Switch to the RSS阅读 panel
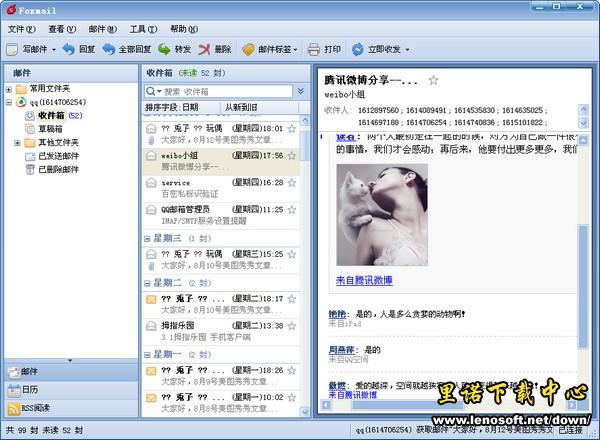 [71, 408]
